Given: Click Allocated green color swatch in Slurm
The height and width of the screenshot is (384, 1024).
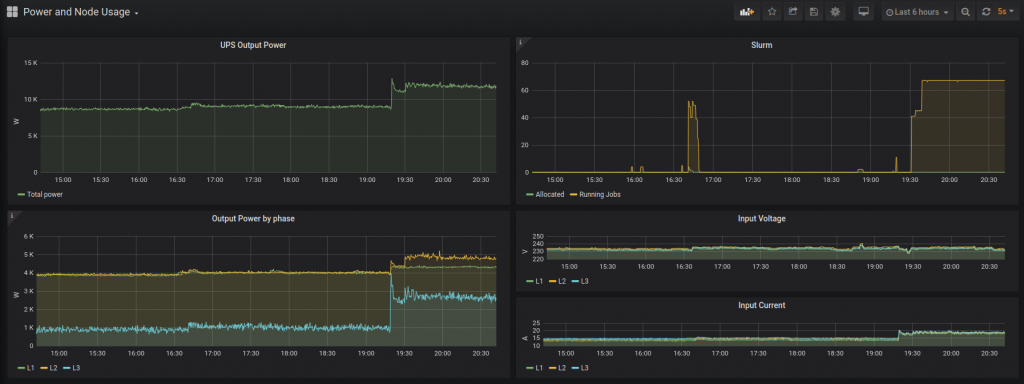Looking at the screenshot, I should (x=529, y=194).
